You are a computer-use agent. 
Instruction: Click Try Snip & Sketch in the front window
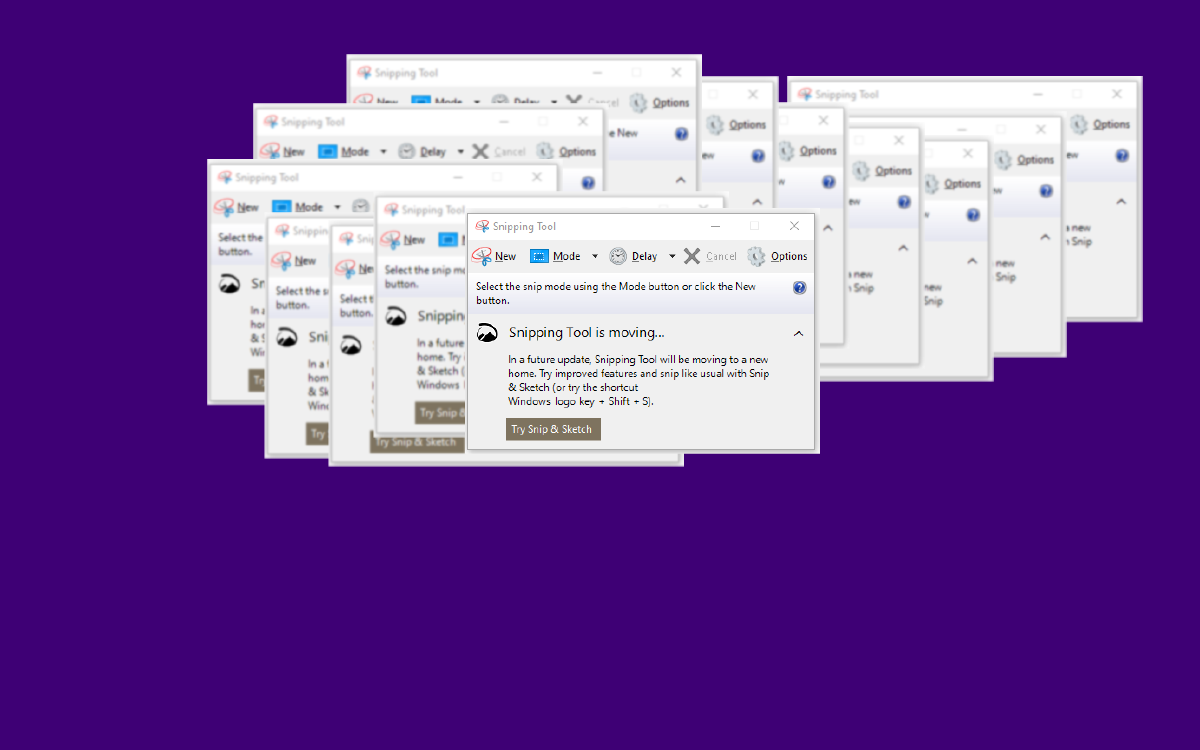(553, 429)
